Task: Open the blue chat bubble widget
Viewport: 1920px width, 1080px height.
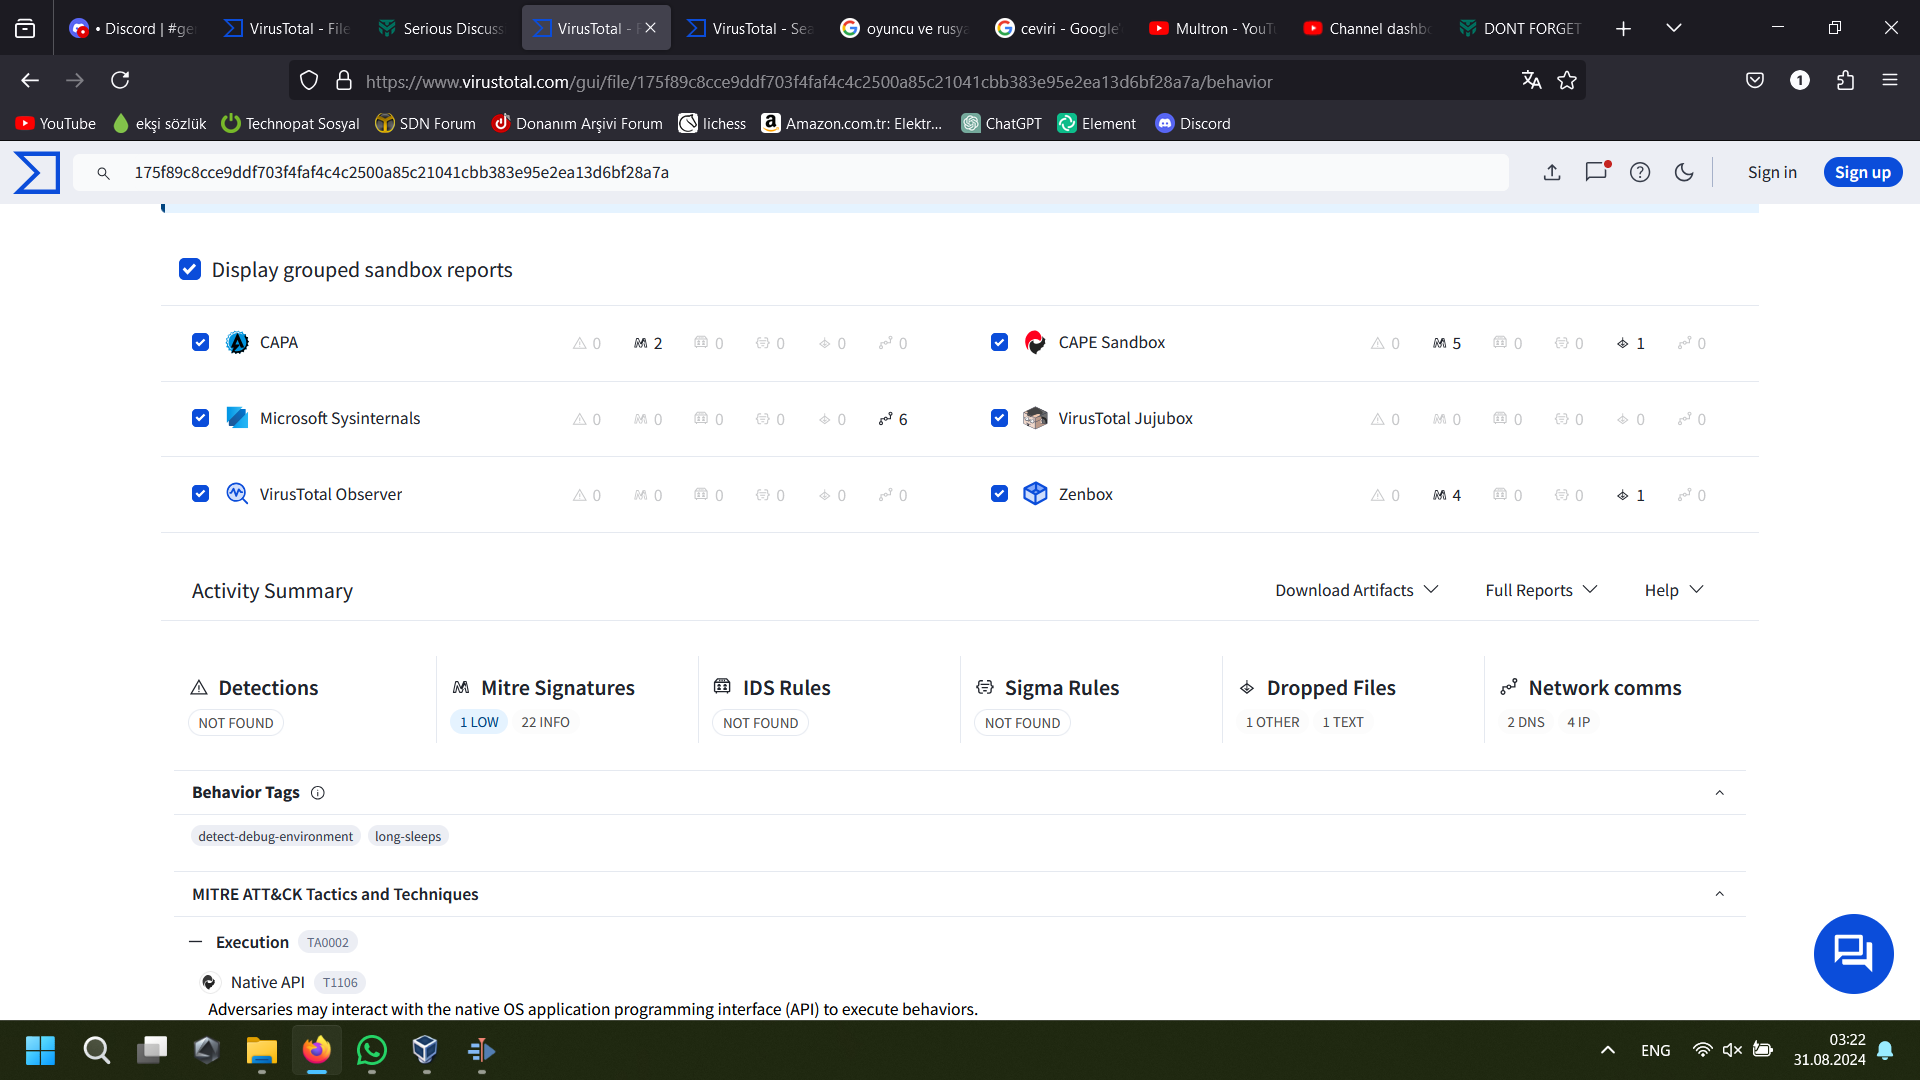Action: [1853, 953]
